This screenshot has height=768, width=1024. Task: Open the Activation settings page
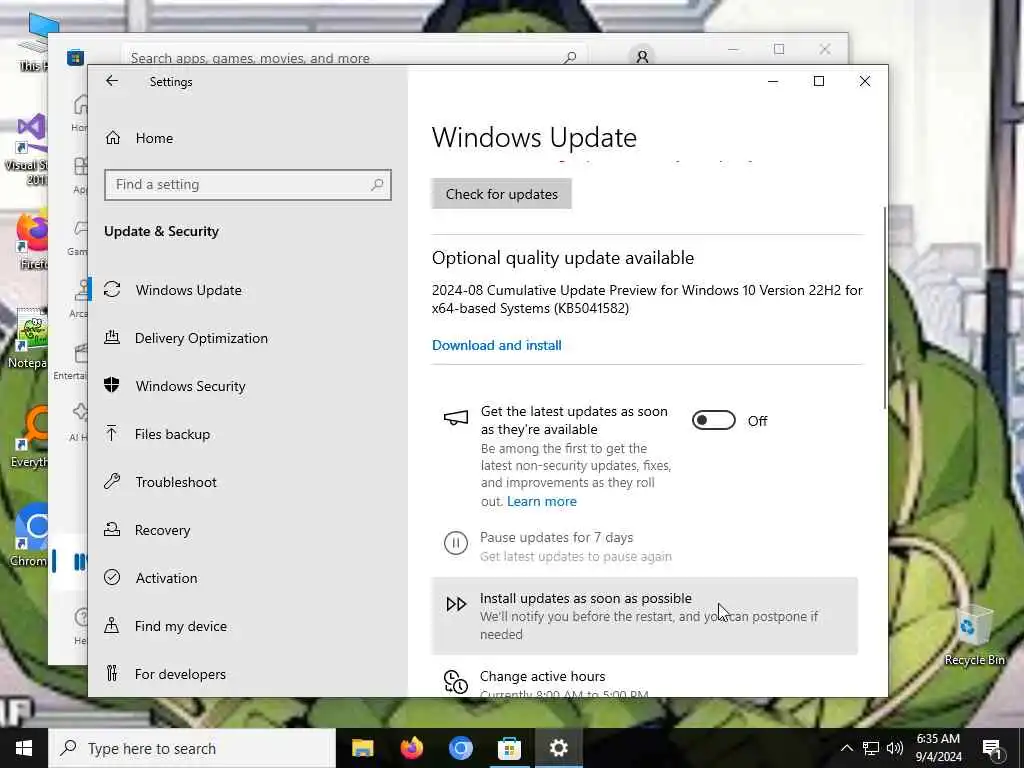[x=166, y=578]
